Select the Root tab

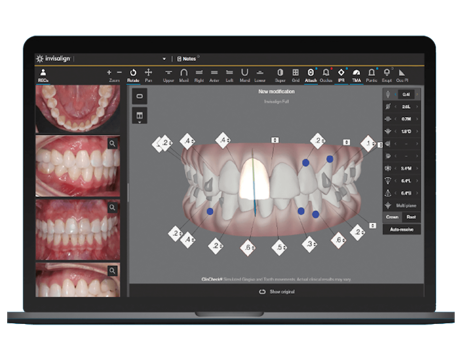(x=411, y=217)
